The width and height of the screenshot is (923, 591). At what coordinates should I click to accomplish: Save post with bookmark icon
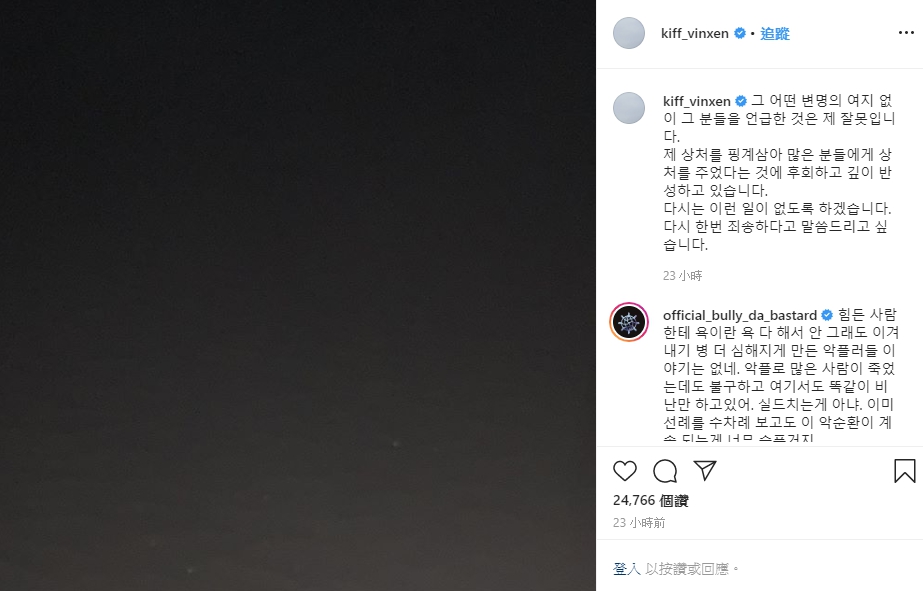[x=904, y=471]
